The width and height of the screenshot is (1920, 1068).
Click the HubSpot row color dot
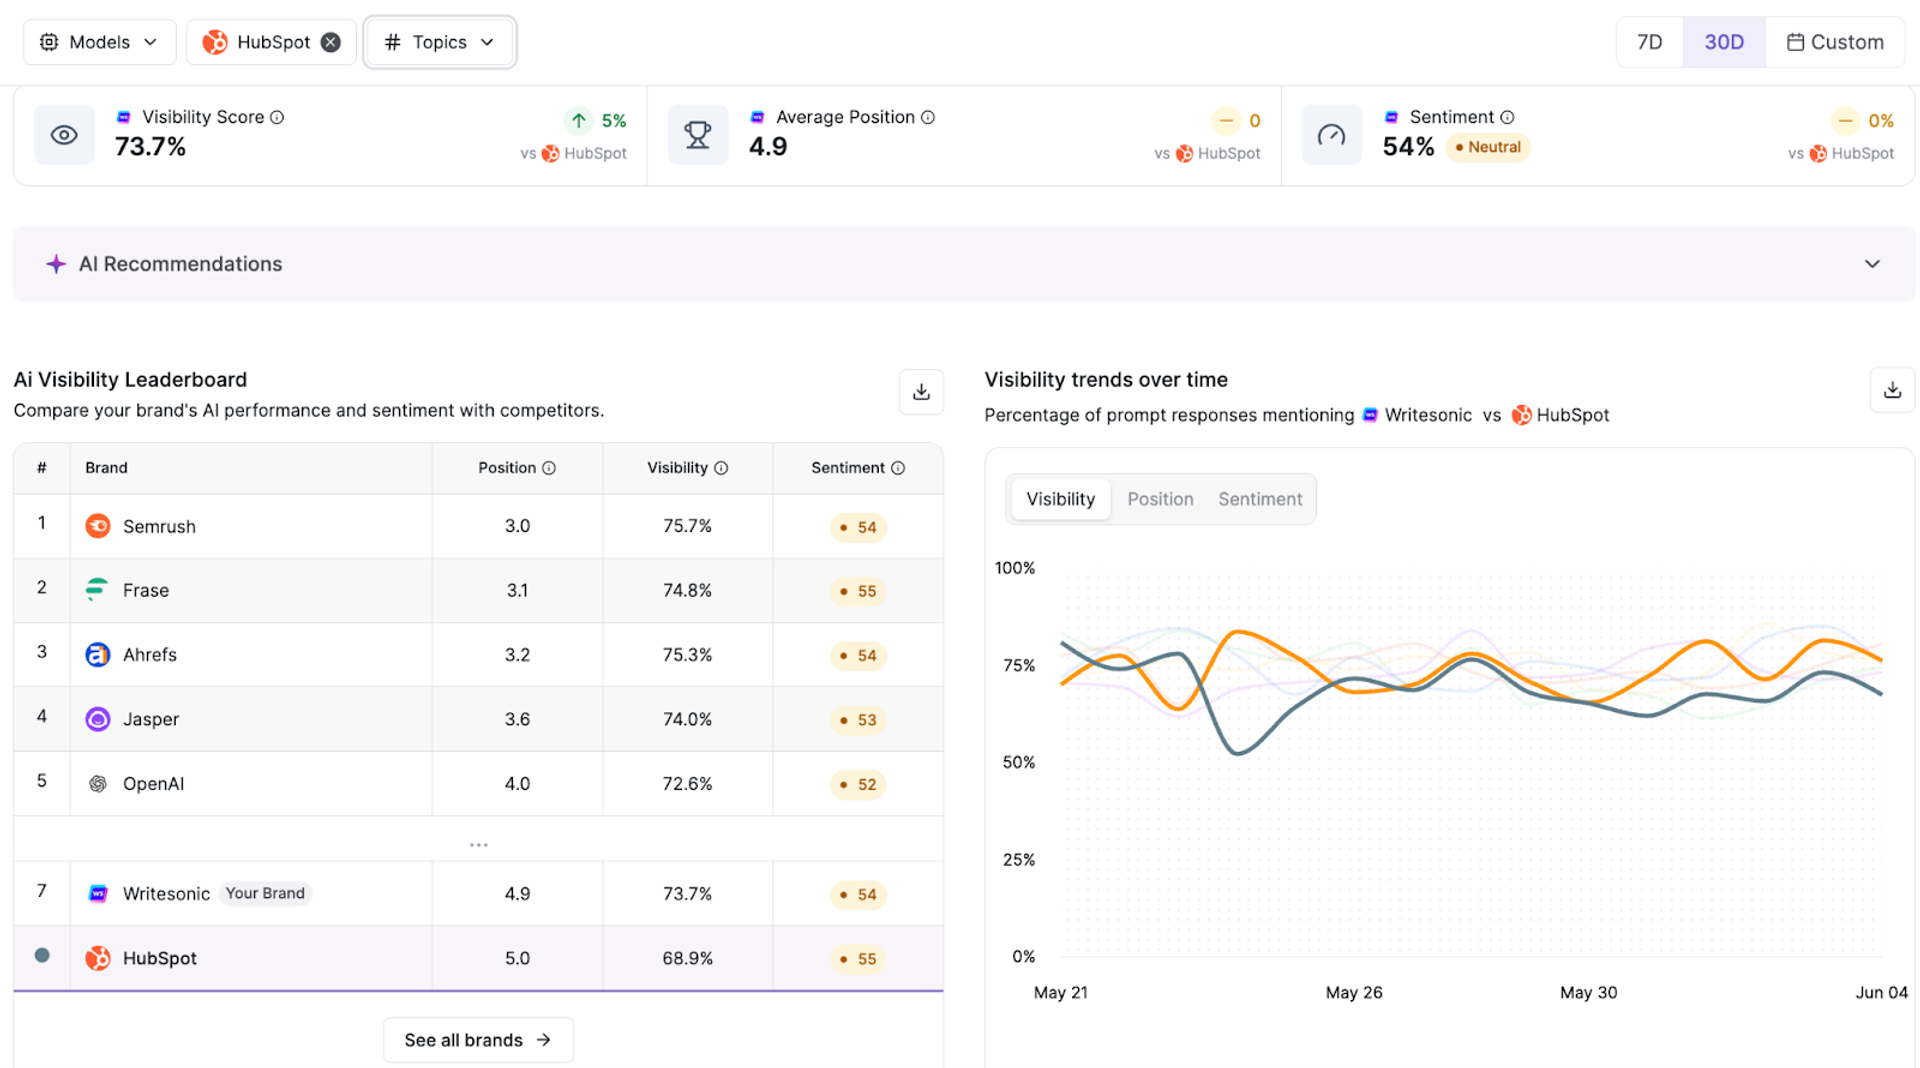coord(42,955)
